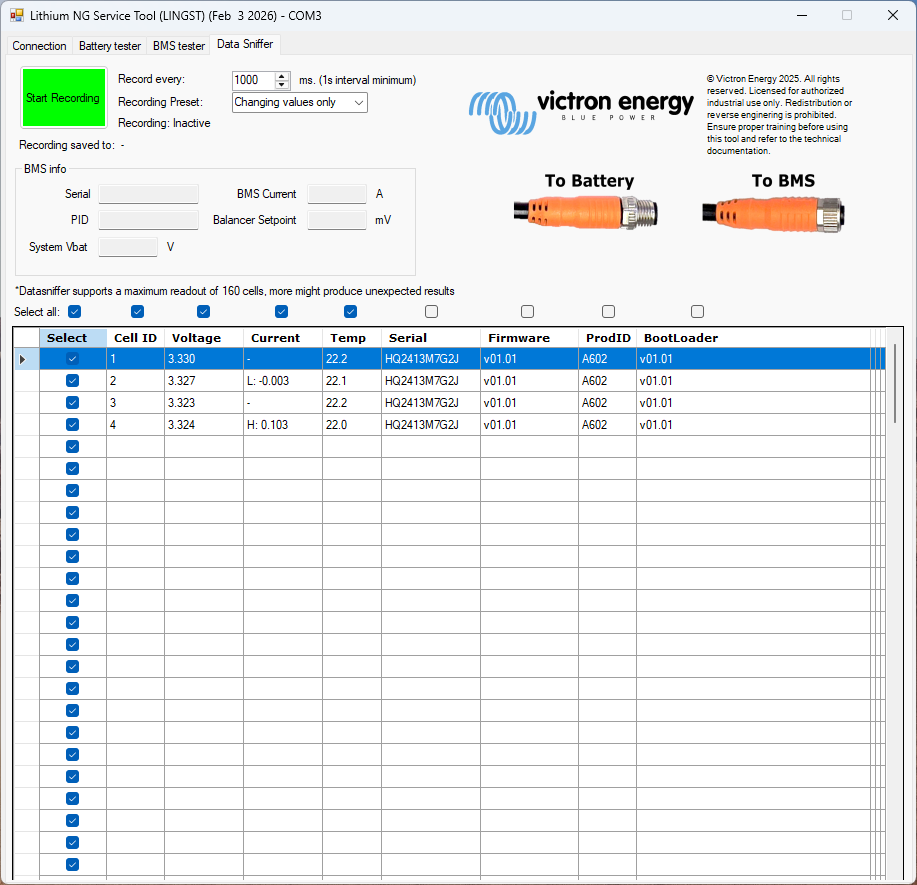This screenshot has height=885, width=917.
Task: Open the BMS tester tab
Action: pos(179,46)
